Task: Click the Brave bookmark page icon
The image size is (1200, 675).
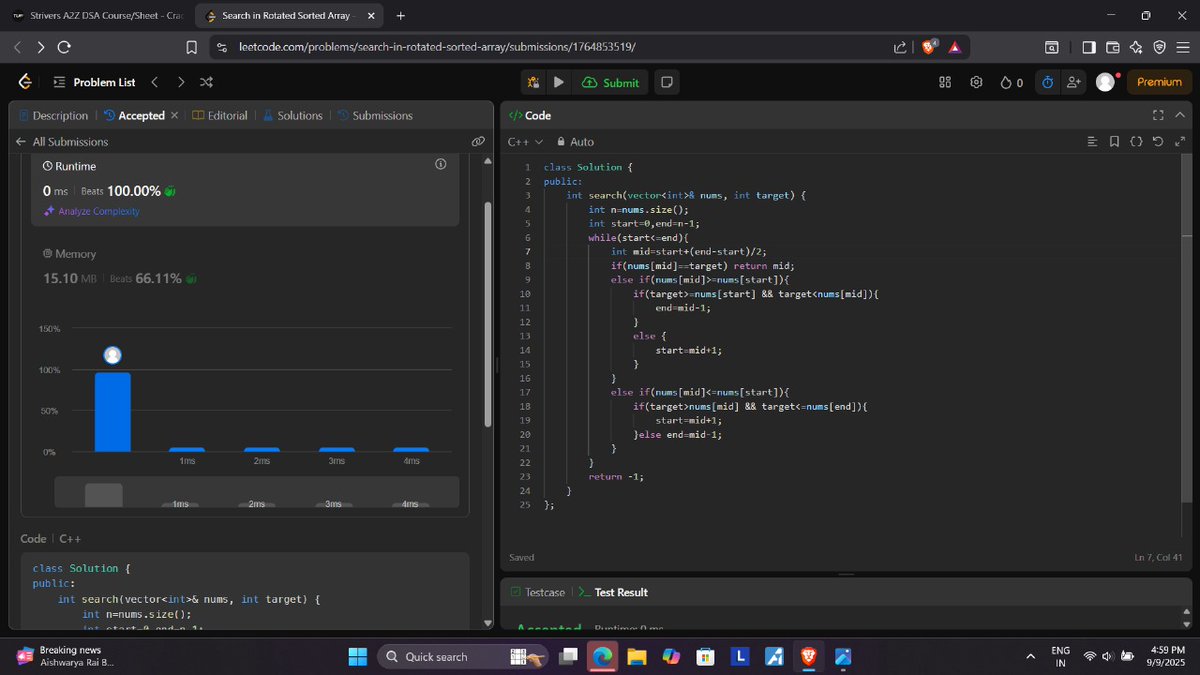Action: pyautogui.click(x=191, y=47)
